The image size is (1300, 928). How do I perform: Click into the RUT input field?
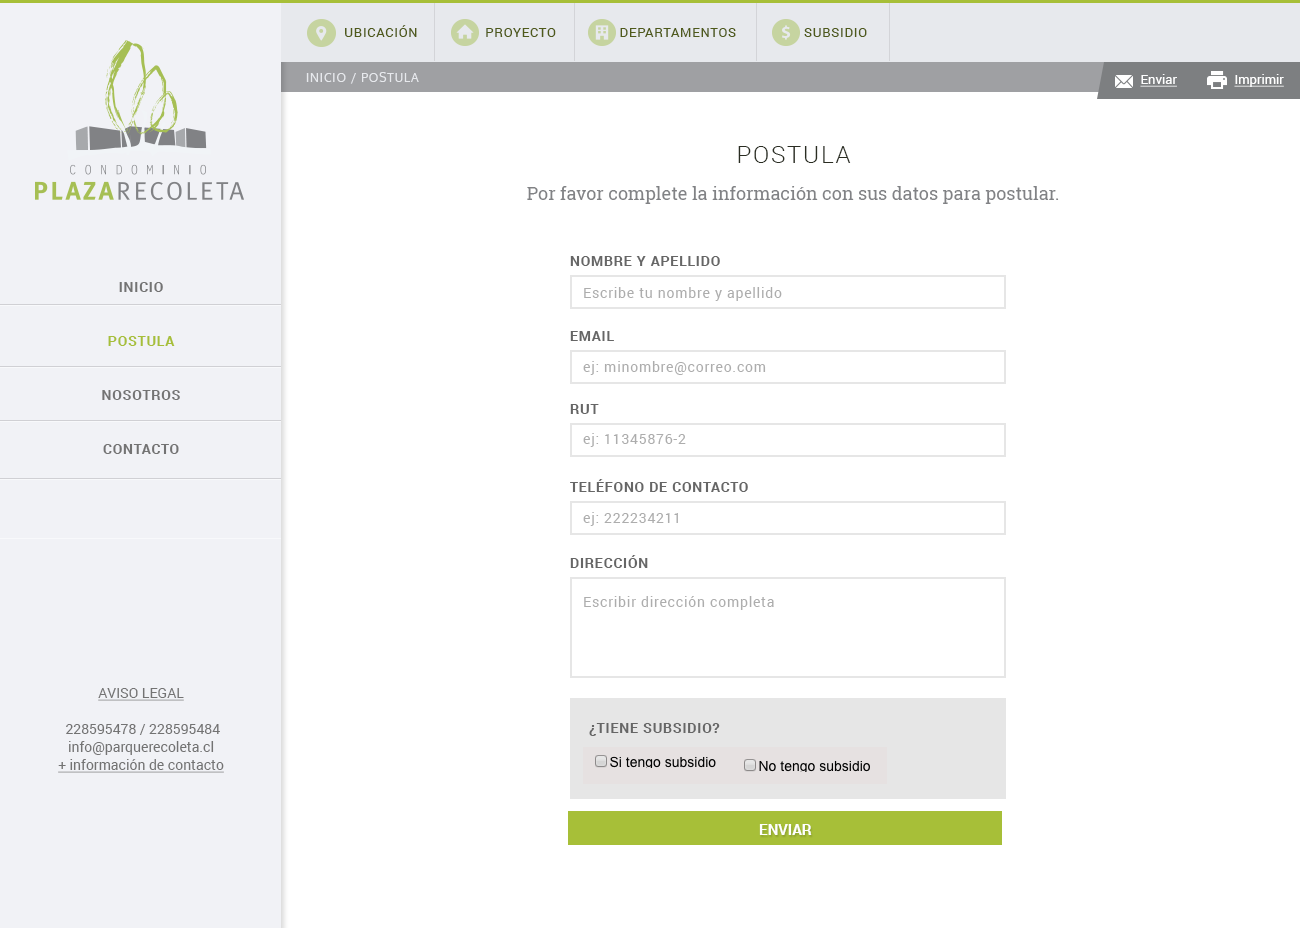788,440
